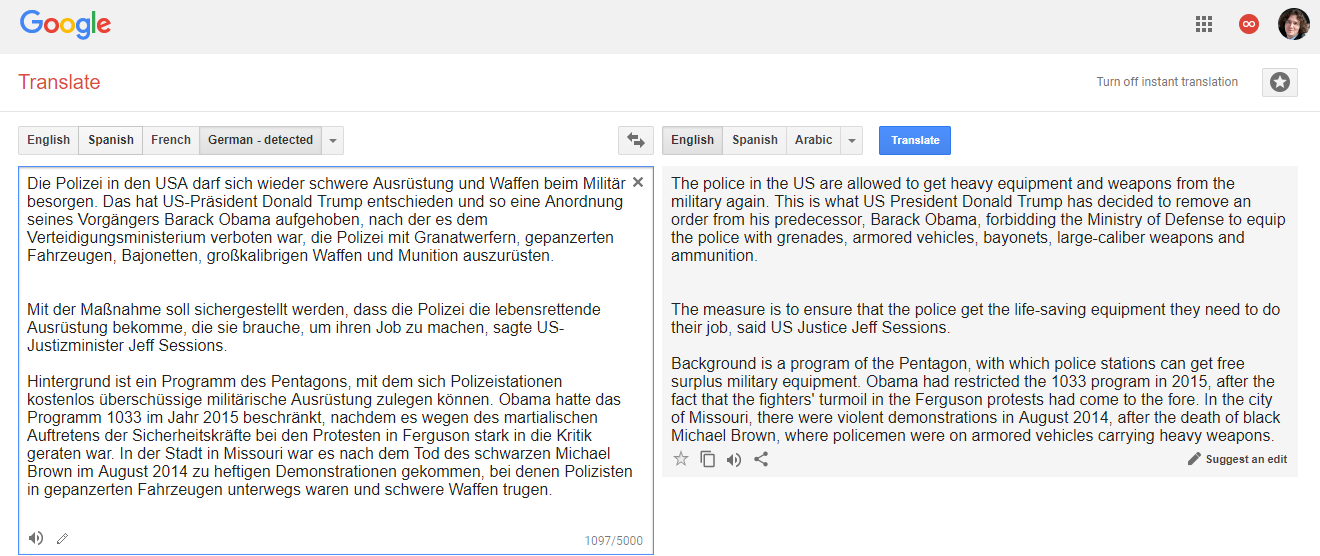Click the 1097/5000 character counter
The height and width of the screenshot is (556, 1320).
click(x=614, y=541)
